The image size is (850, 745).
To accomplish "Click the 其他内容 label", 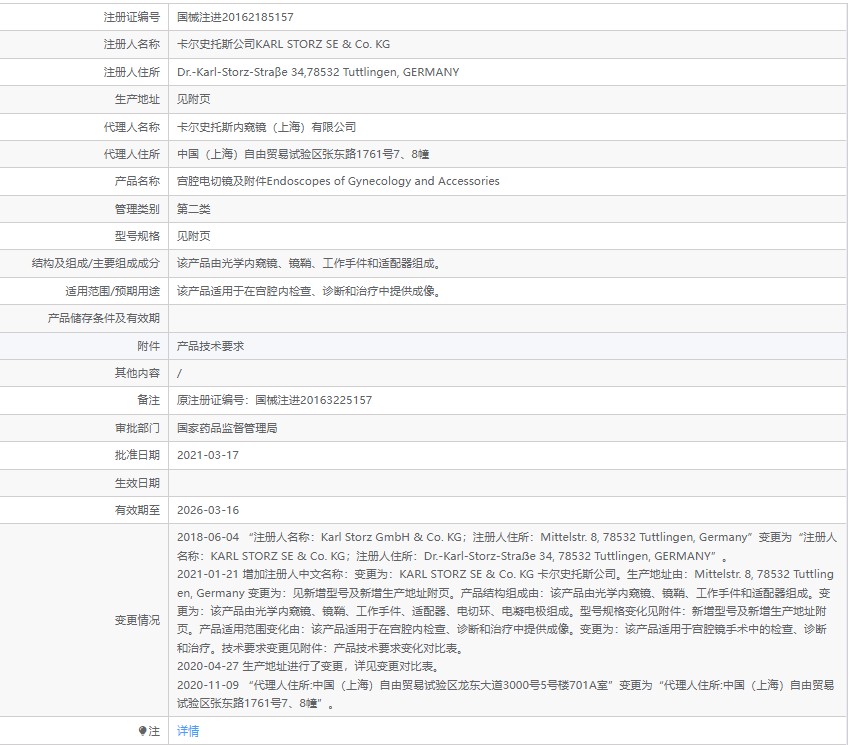I will click(x=137, y=373).
